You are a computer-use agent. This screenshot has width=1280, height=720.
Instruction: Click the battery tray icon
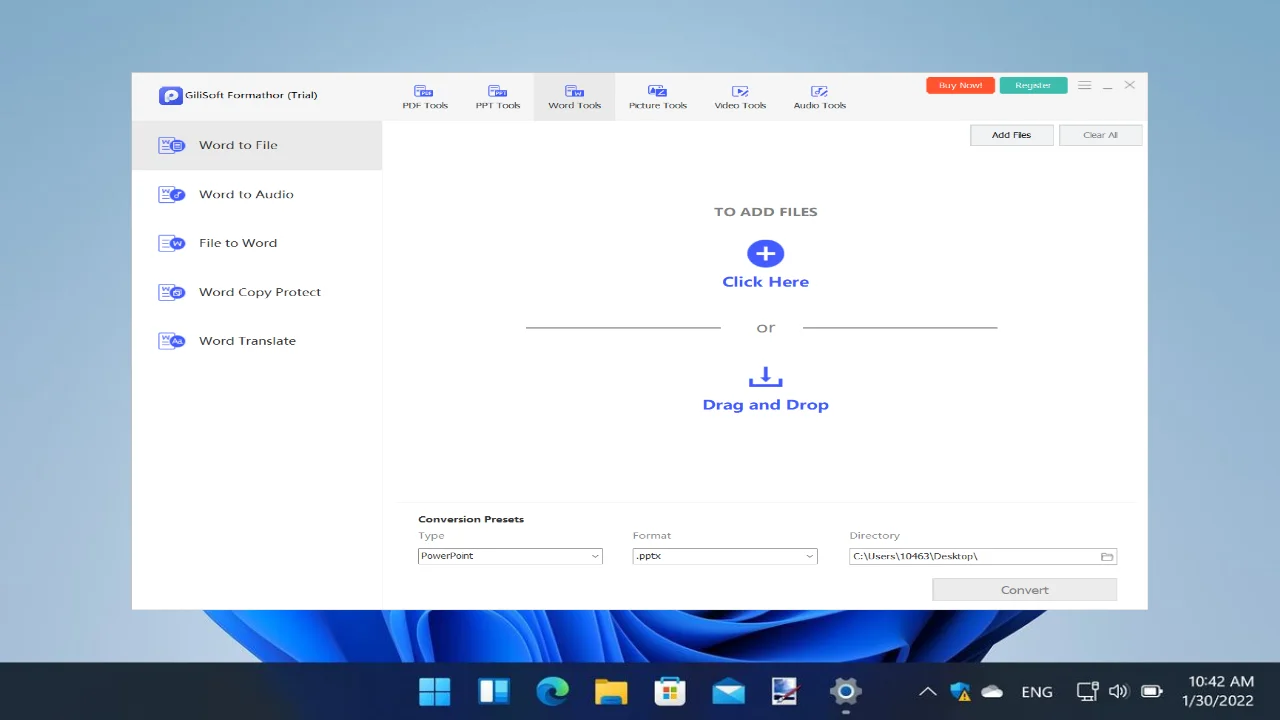click(x=1152, y=691)
